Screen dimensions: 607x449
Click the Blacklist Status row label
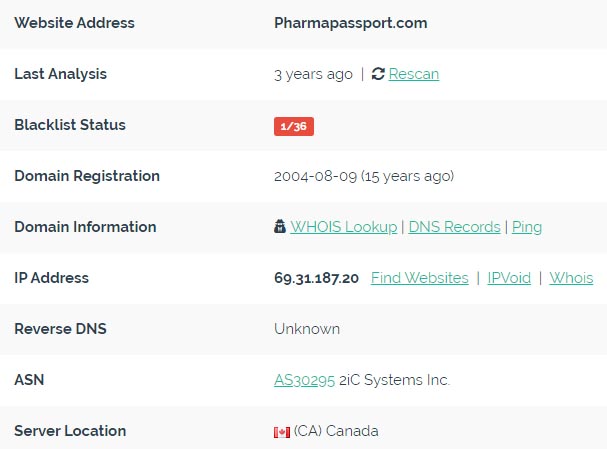(70, 125)
